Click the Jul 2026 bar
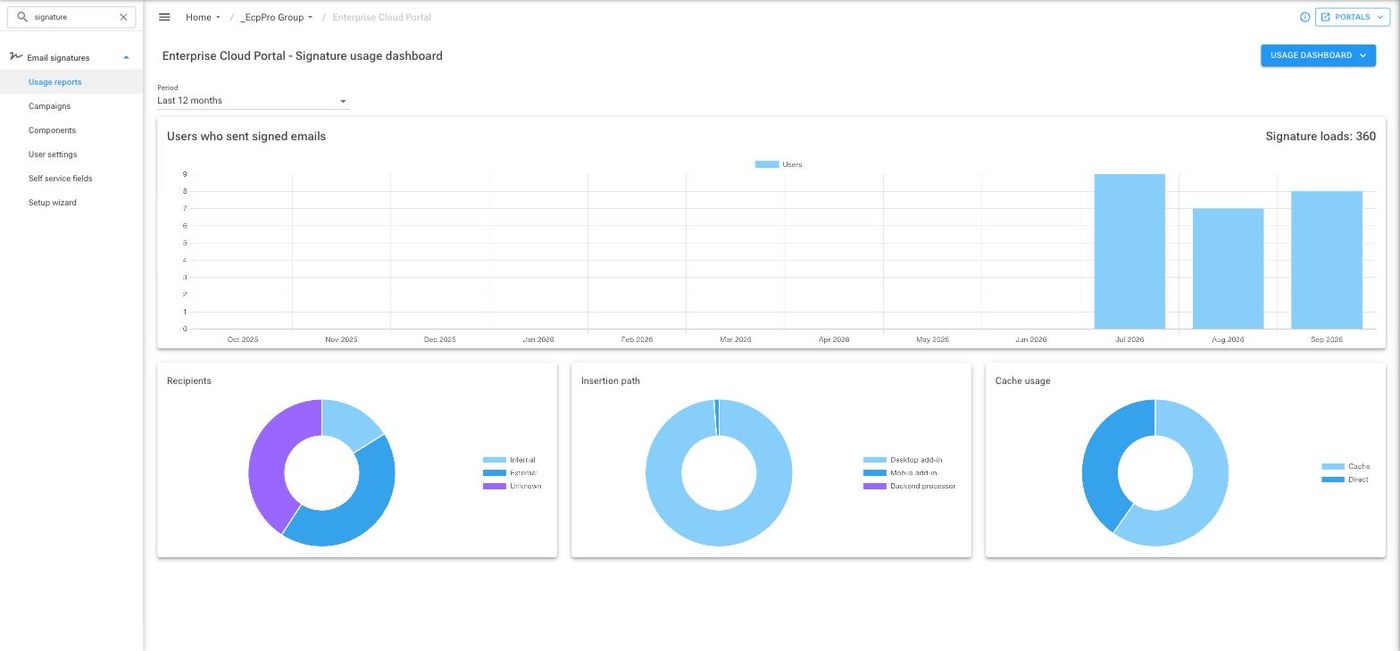This screenshot has height=651, width=1400. click(x=1129, y=252)
